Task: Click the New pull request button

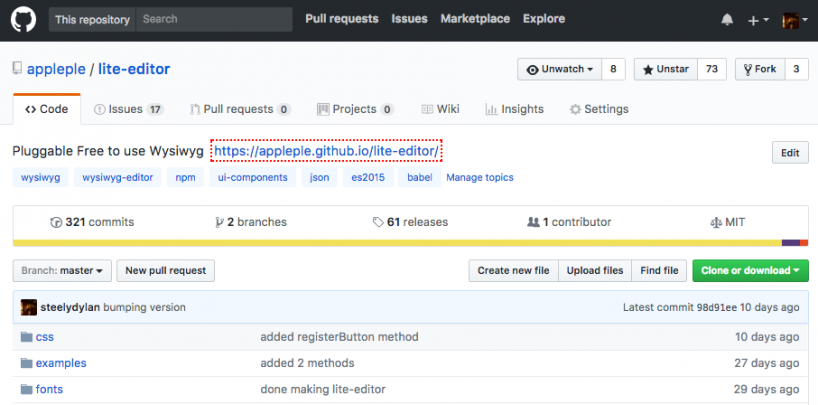Action: click(x=166, y=270)
